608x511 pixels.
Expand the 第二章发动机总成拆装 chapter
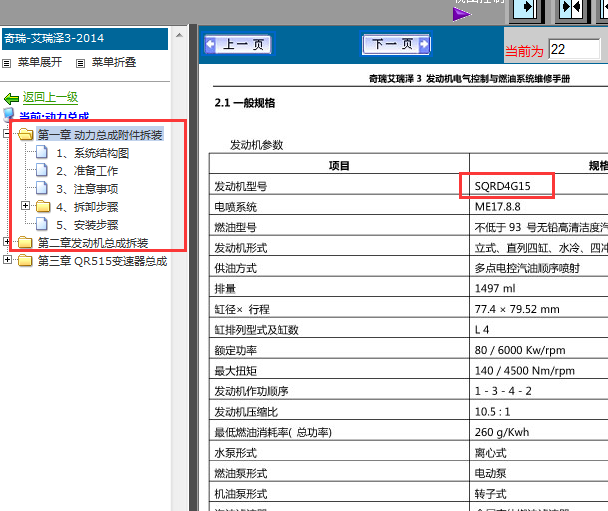pyautogui.click(x=7, y=242)
